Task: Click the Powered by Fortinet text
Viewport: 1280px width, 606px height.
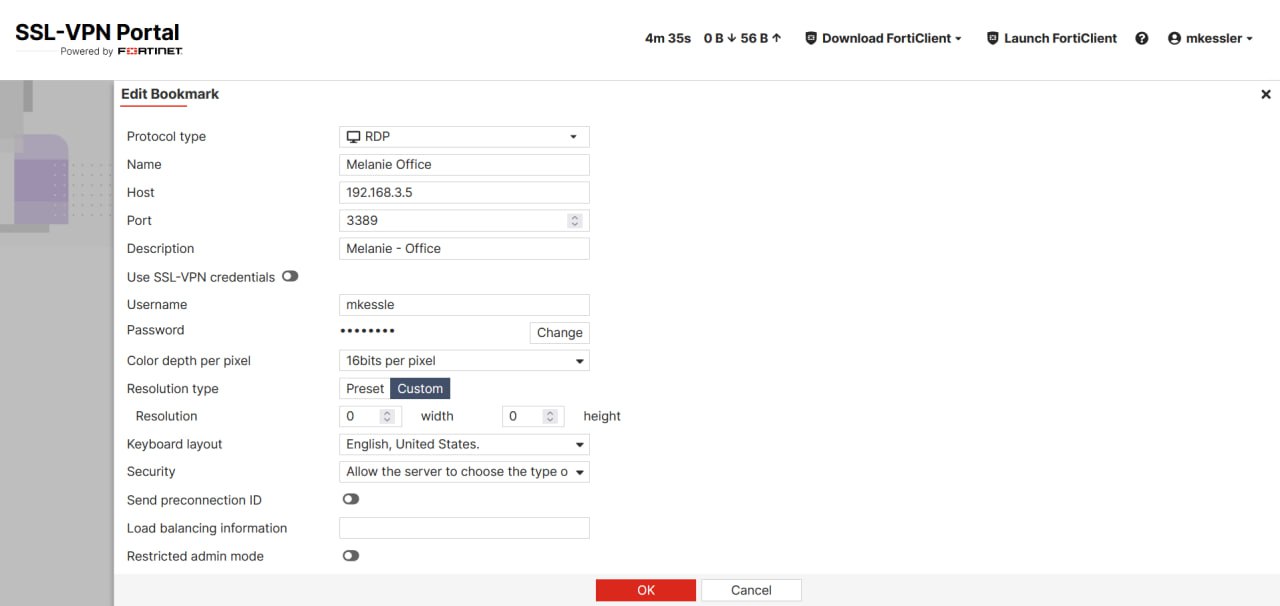Action: [121, 51]
